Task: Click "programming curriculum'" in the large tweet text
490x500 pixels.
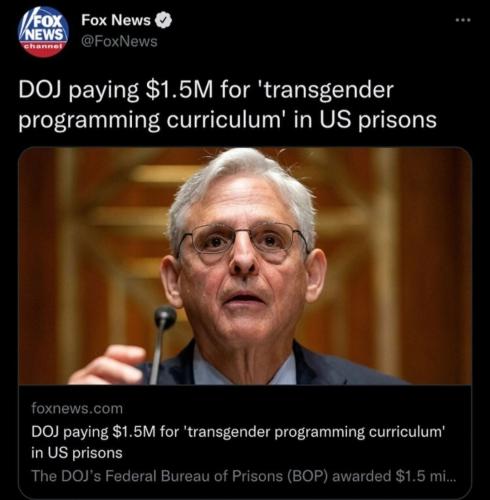Action: pyautogui.click(x=151, y=120)
